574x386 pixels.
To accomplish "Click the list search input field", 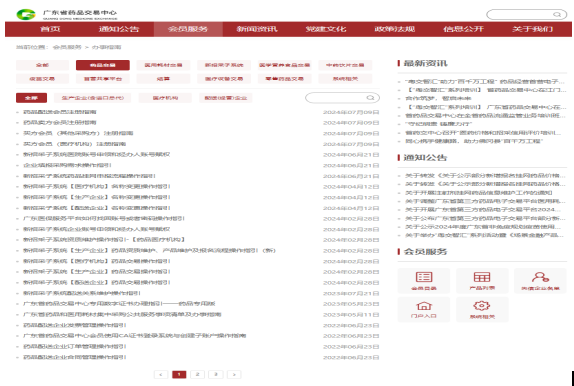I will point(336,98).
